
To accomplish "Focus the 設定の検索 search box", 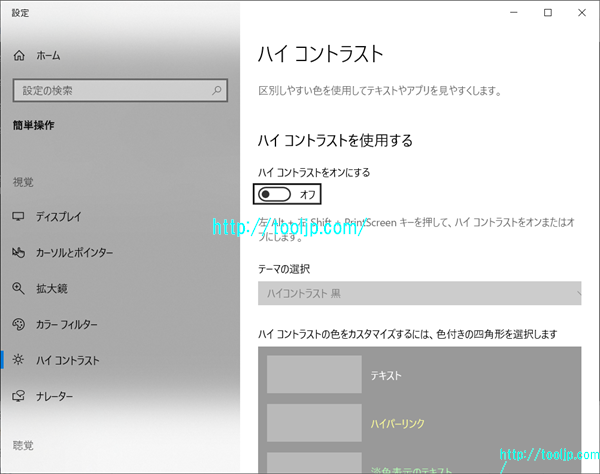I will pyautogui.click(x=120, y=90).
